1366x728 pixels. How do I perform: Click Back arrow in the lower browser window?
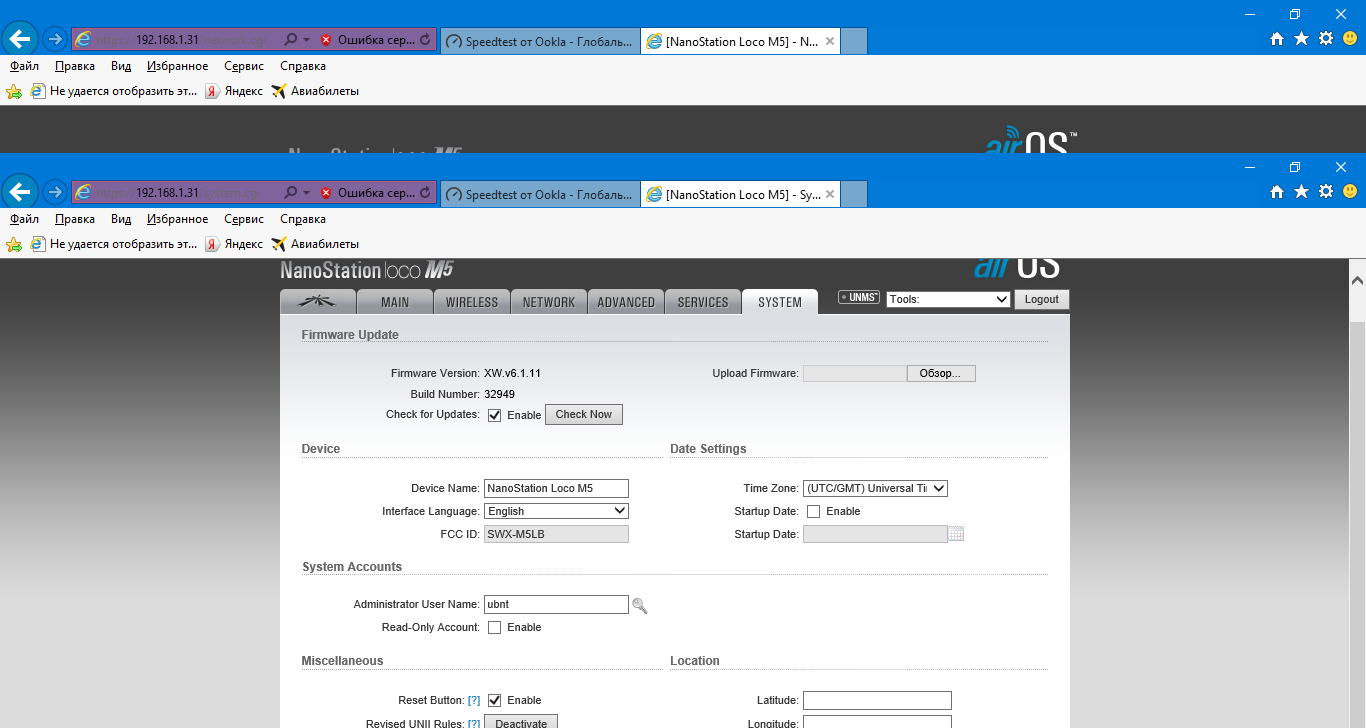coord(21,192)
